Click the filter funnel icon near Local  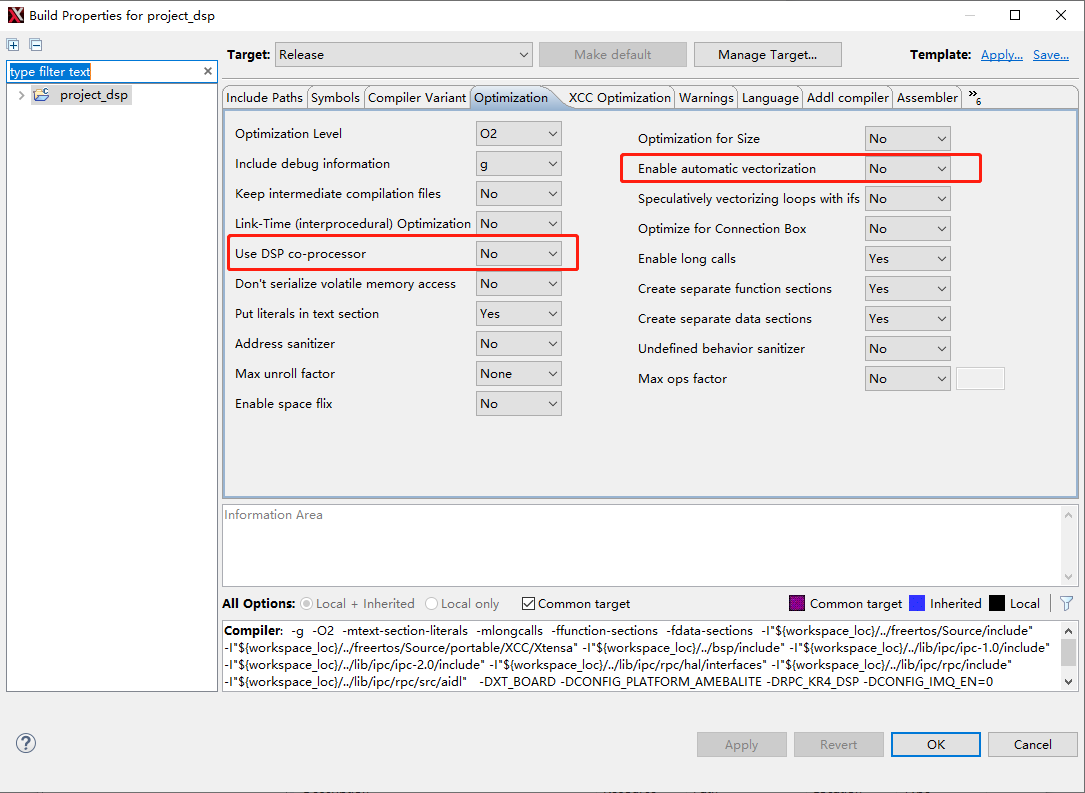pos(1066,603)
